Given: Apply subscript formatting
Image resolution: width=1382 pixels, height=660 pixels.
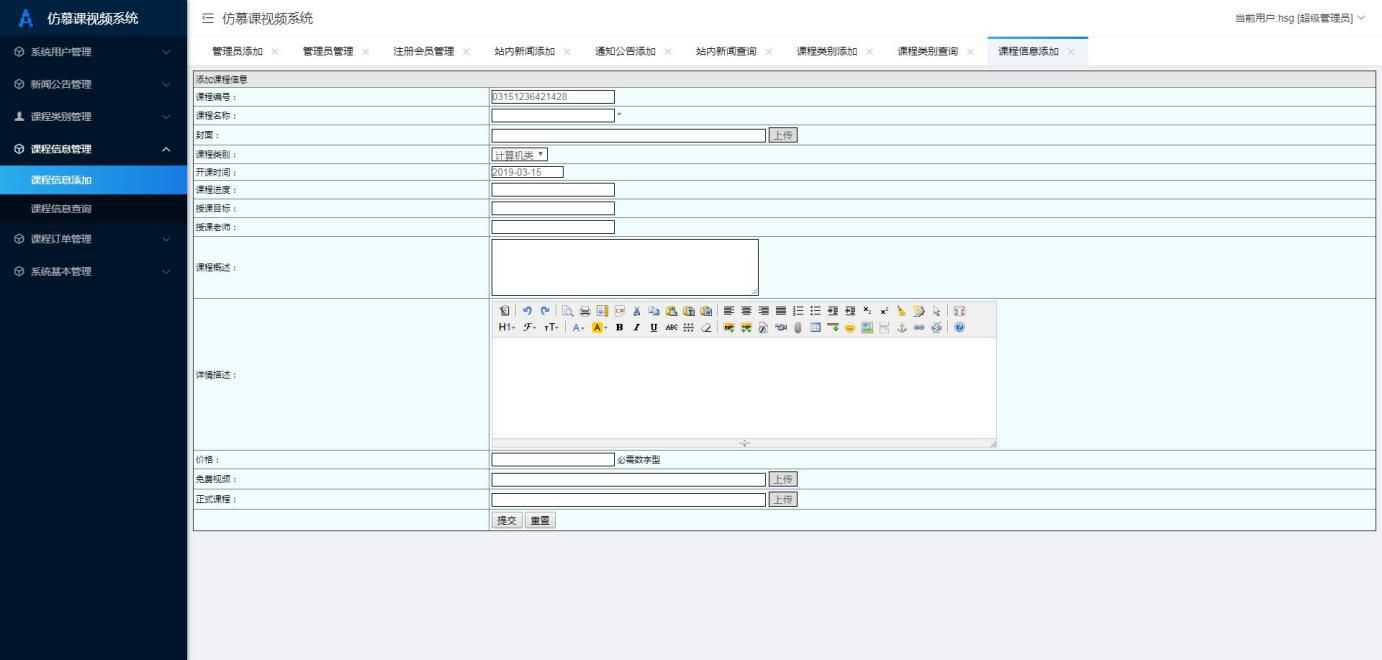Looking at the screenshot, I should click(866, 311).
